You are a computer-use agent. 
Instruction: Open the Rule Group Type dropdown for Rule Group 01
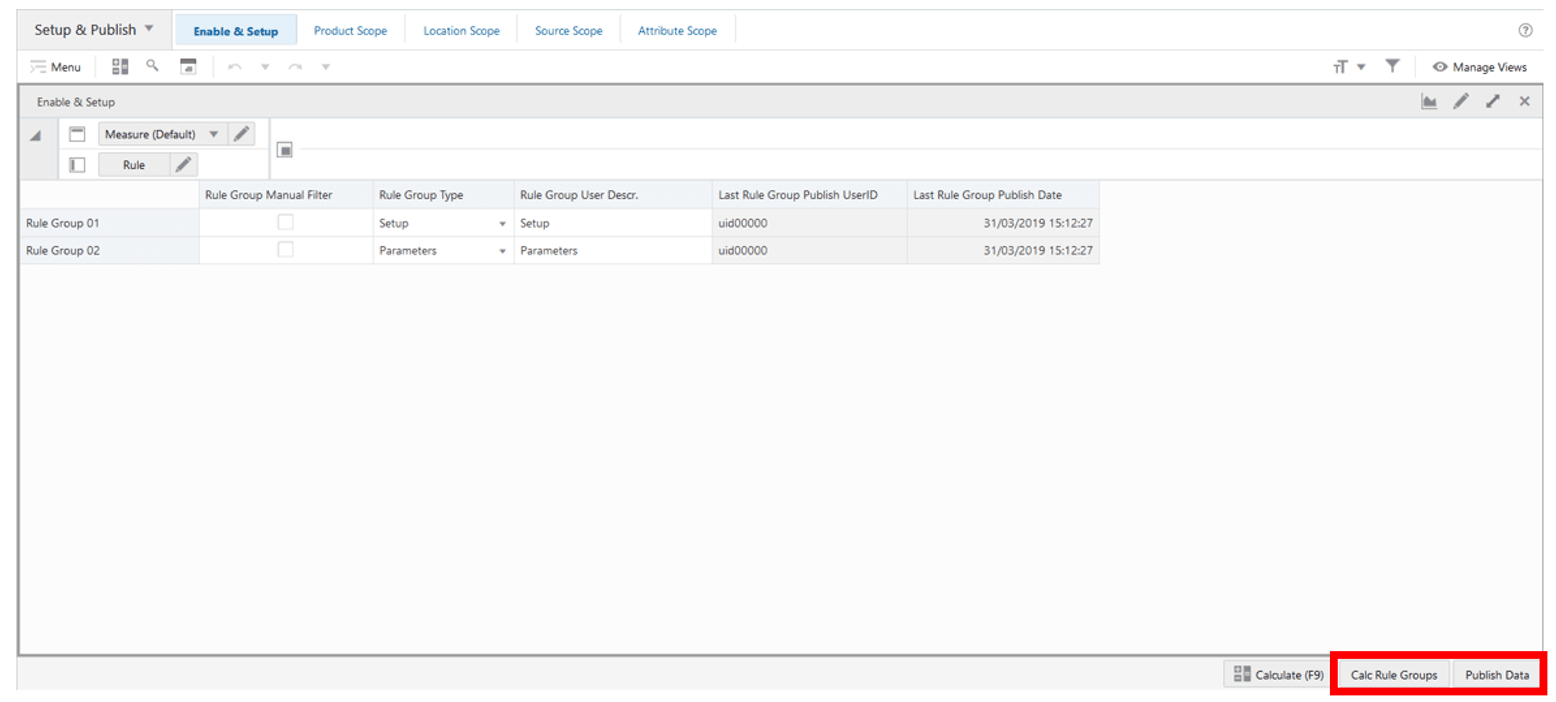(x=501, y=222)
